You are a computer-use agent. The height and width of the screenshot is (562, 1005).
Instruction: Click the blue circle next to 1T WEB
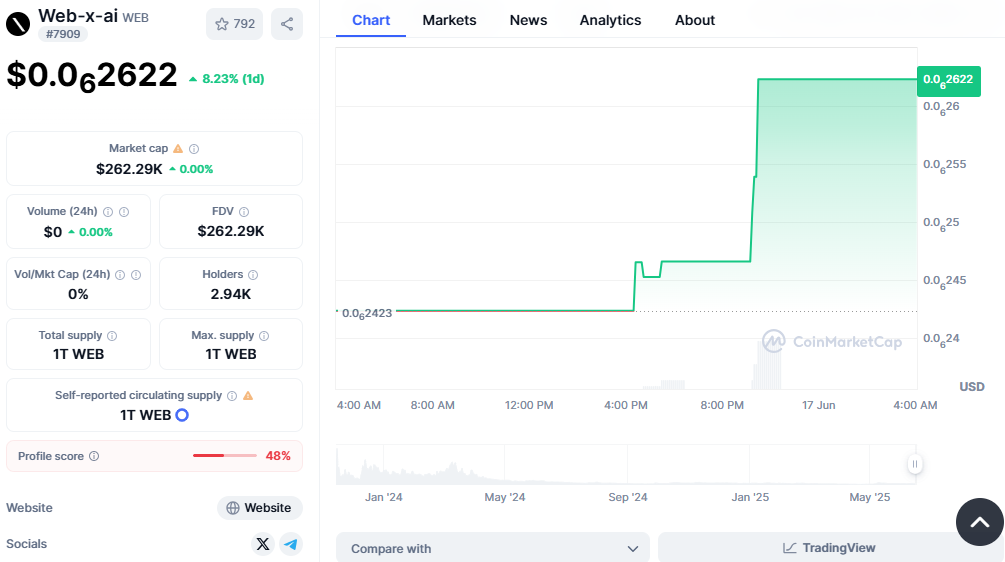coord(182,415)
